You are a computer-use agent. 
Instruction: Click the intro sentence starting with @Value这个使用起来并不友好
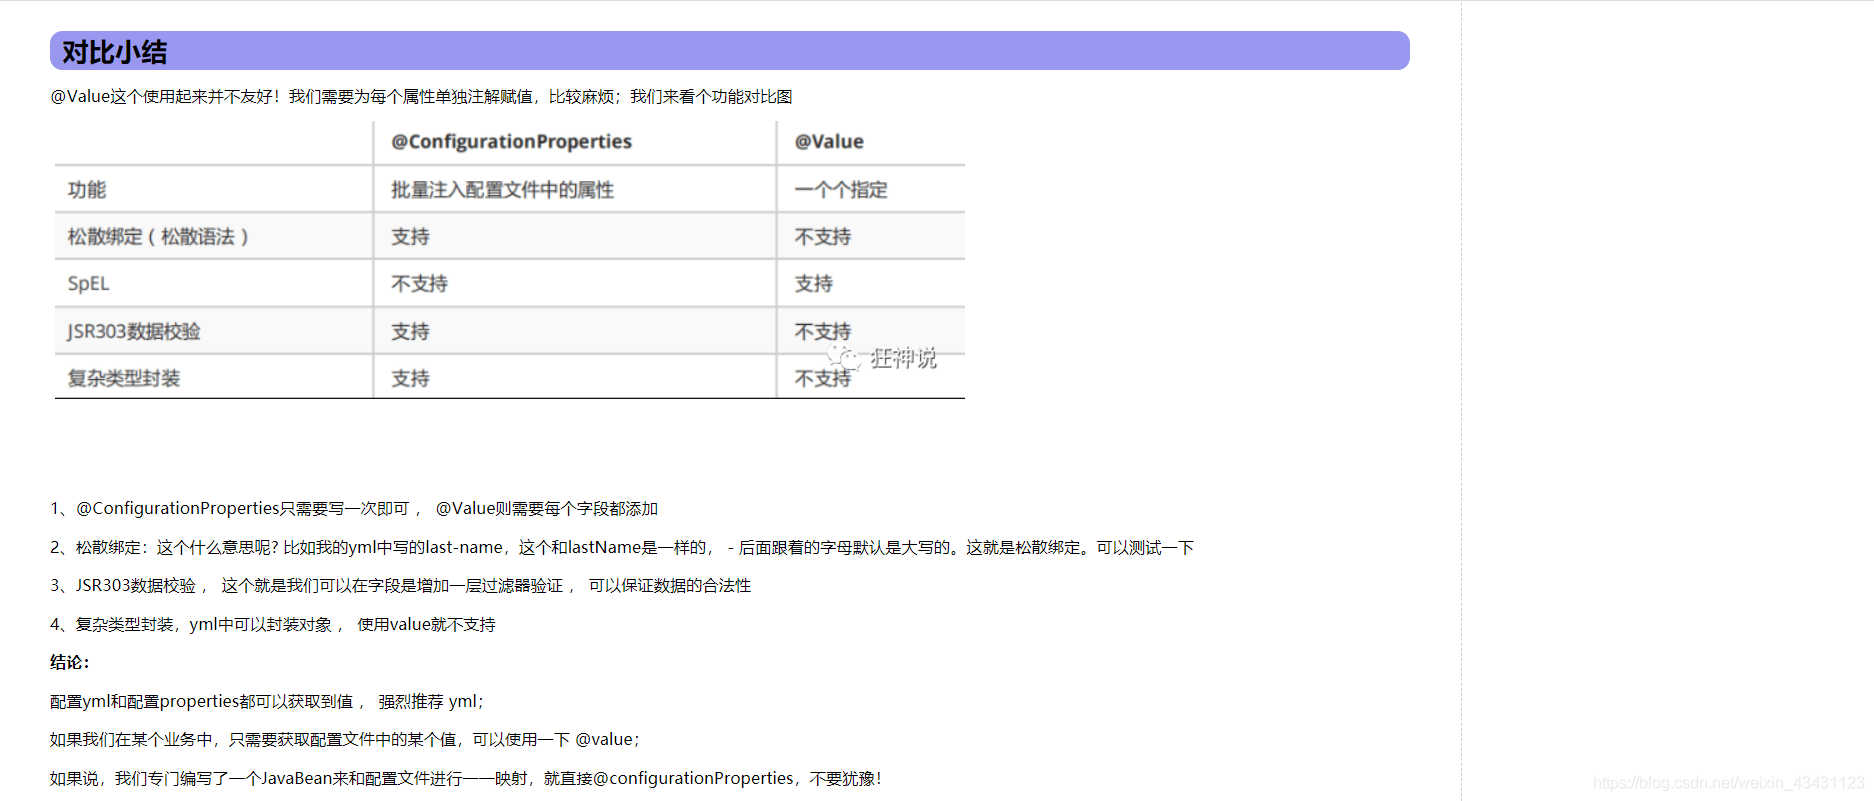[421, 97]
